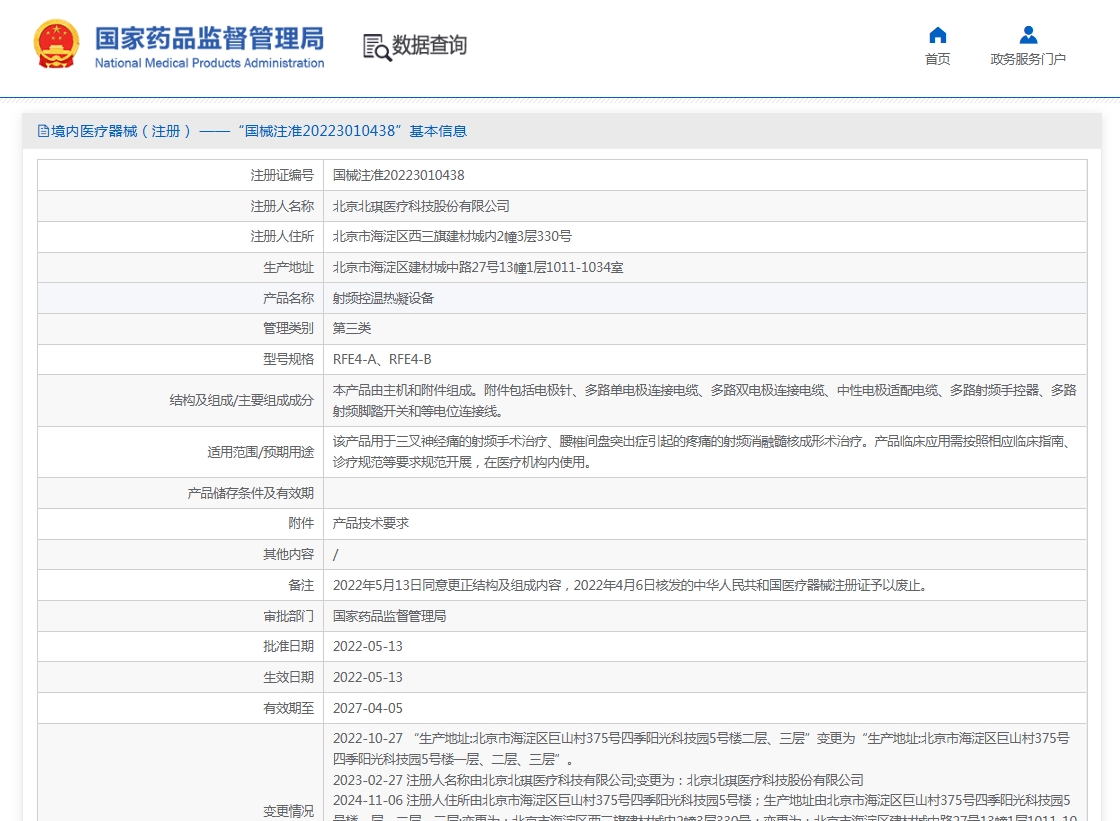Click the national emblem logo
Screen dimensions: 1120x821
[56, 44]
